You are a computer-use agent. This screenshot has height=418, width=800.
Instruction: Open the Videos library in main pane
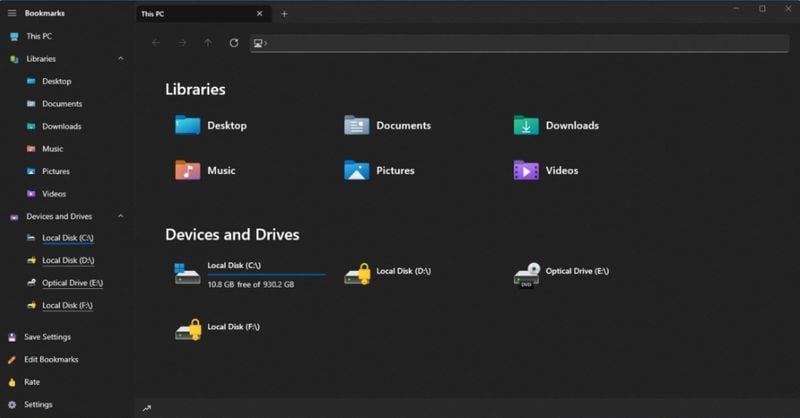(526, 170)
